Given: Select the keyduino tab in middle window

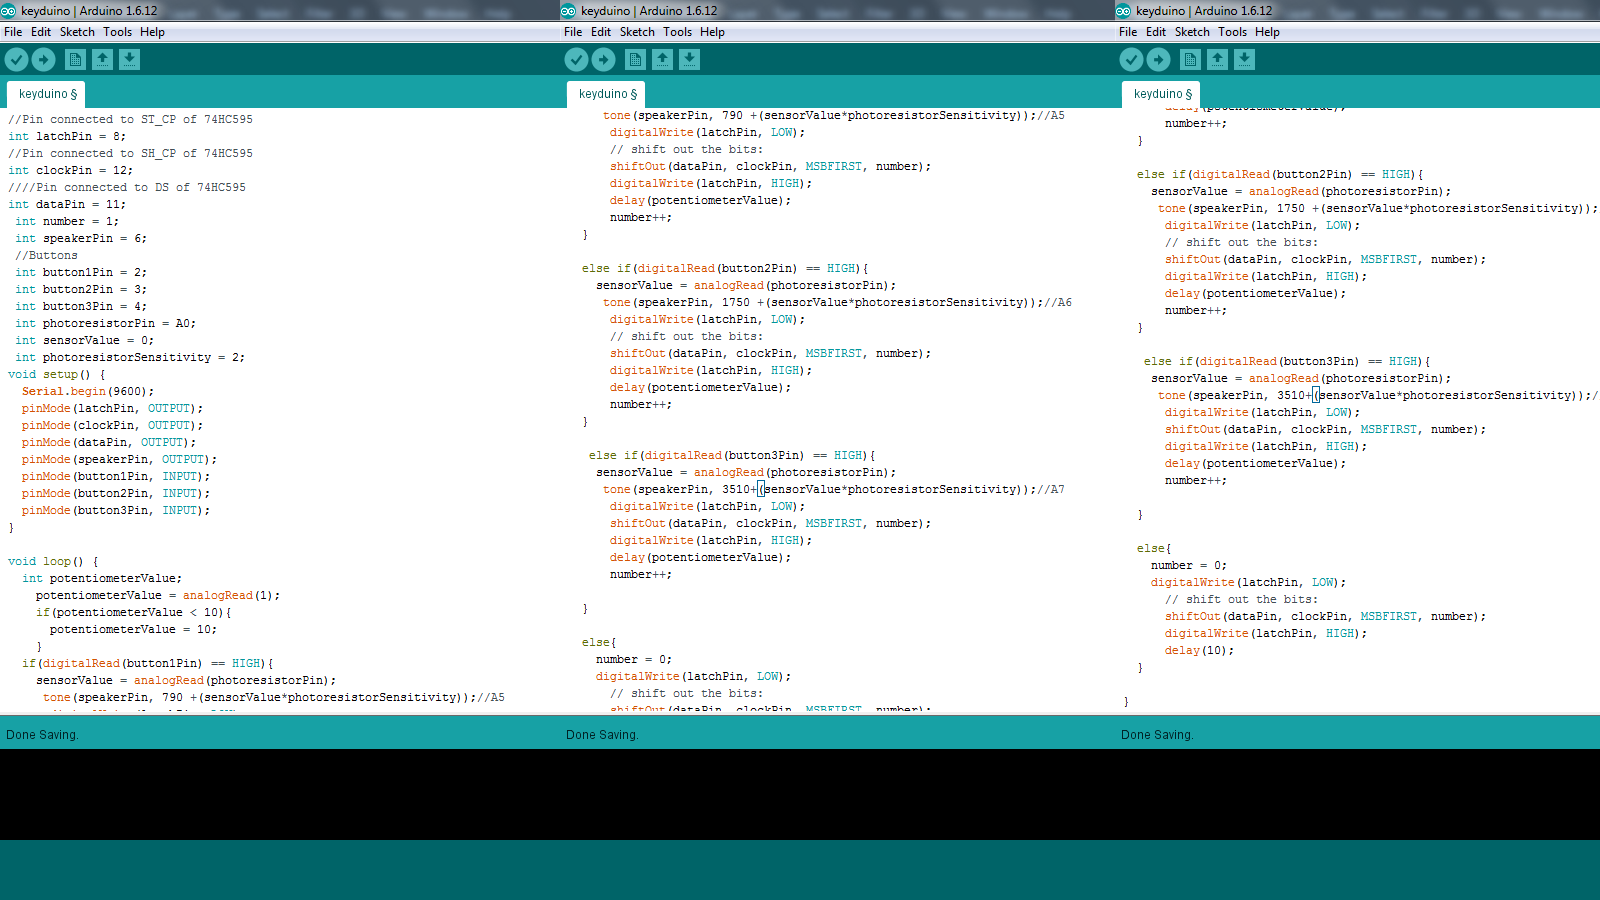Looking at the screenshot, I should point(606,94).
